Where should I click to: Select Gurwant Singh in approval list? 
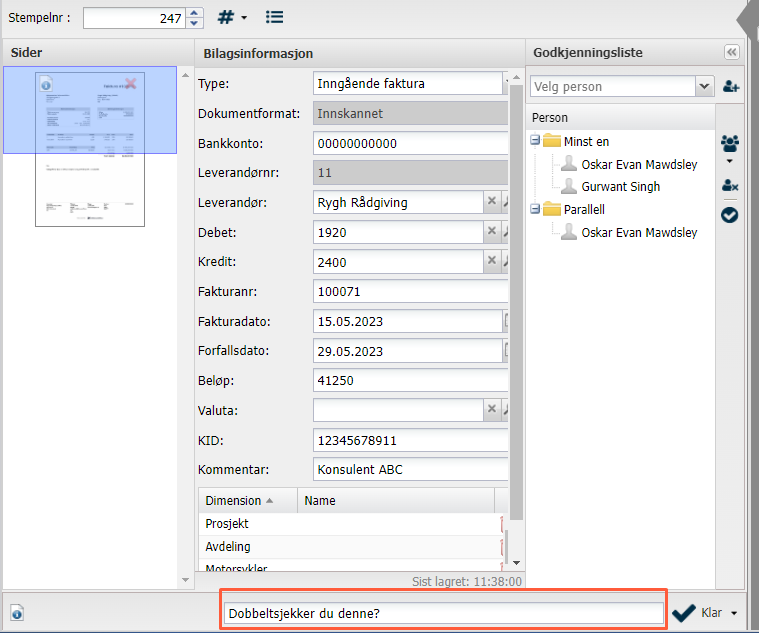tap(620, 187)
